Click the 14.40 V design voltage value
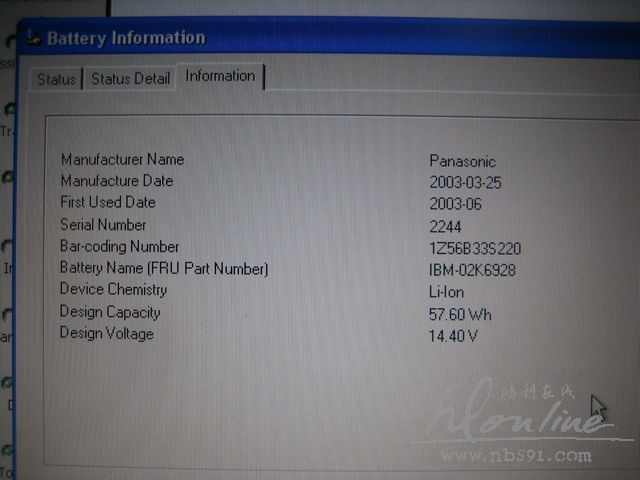640x480 pixels. coord(453,336)
